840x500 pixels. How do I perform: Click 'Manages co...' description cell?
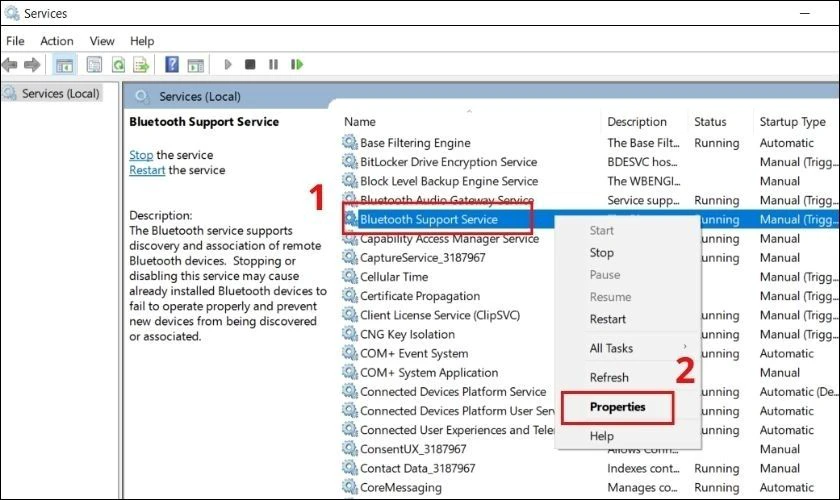pos(642,487)
